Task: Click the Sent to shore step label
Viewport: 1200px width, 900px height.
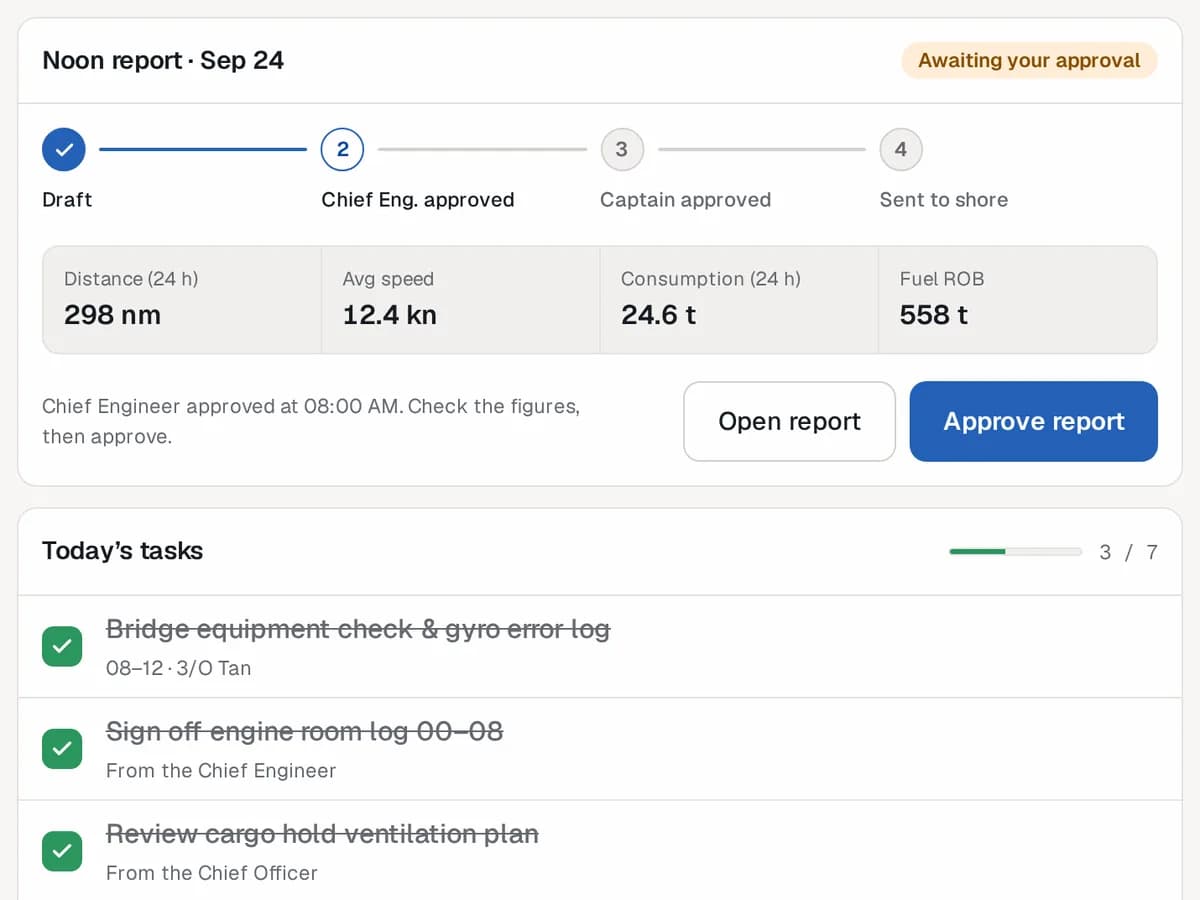Action: click(x=944, y=199)
